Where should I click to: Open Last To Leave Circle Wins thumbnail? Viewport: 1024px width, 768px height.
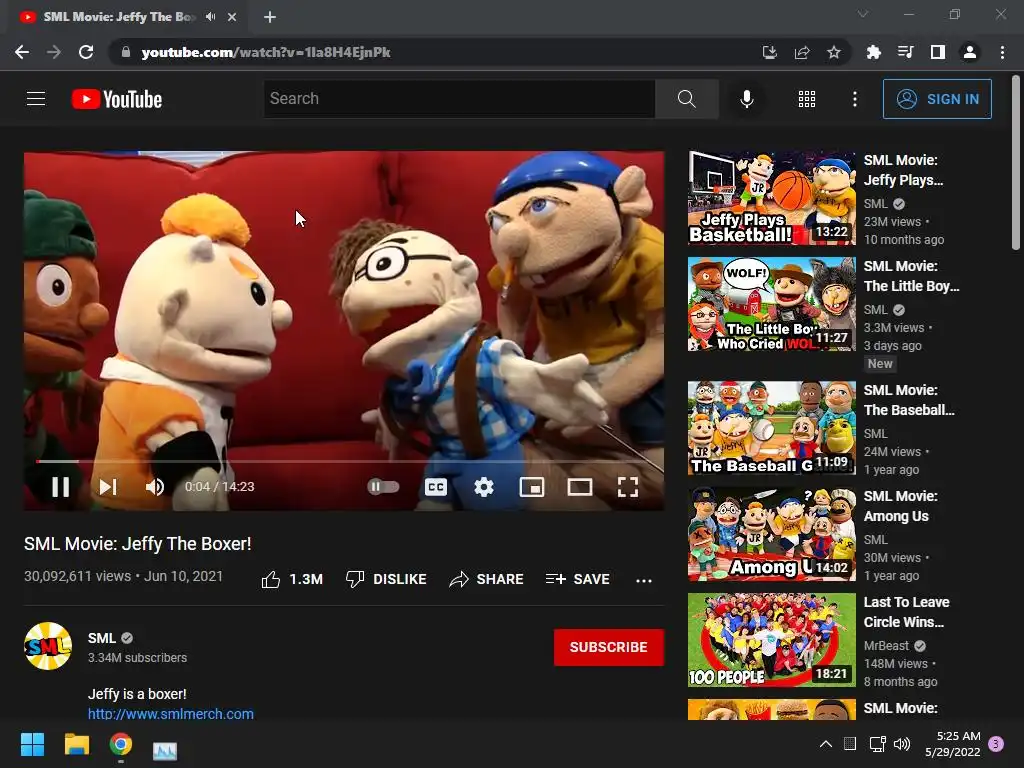[771, 639]
